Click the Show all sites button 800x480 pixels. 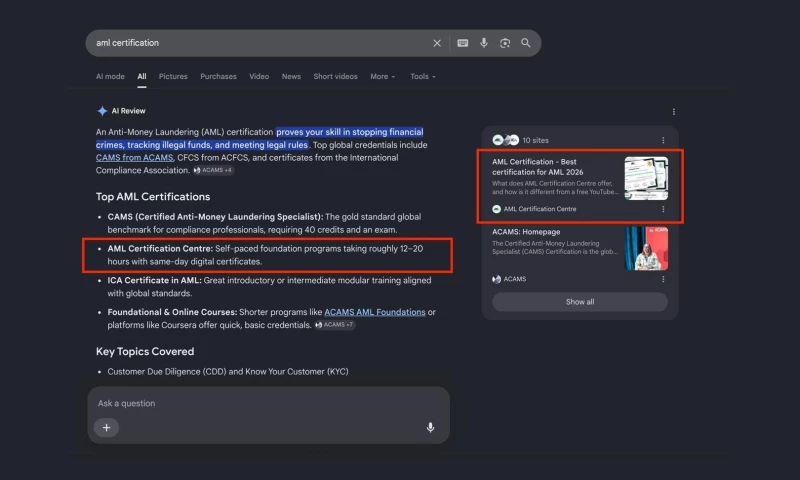coord(580,302)
